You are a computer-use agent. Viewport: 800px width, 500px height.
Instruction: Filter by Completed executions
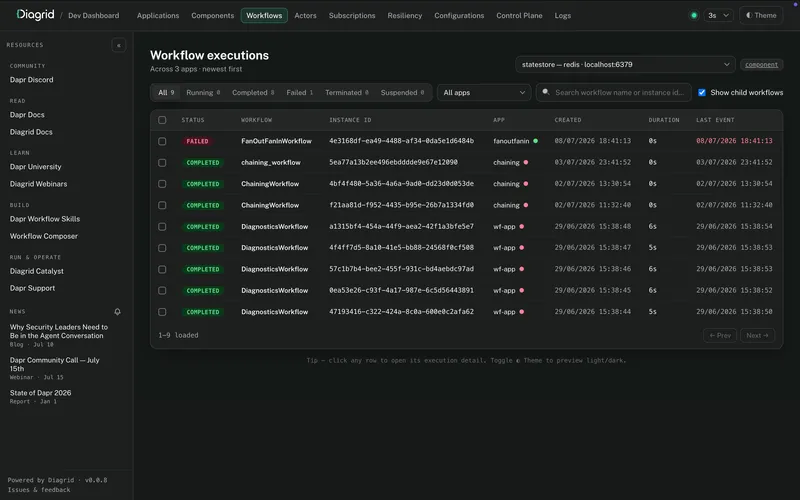tap(253, 92)
